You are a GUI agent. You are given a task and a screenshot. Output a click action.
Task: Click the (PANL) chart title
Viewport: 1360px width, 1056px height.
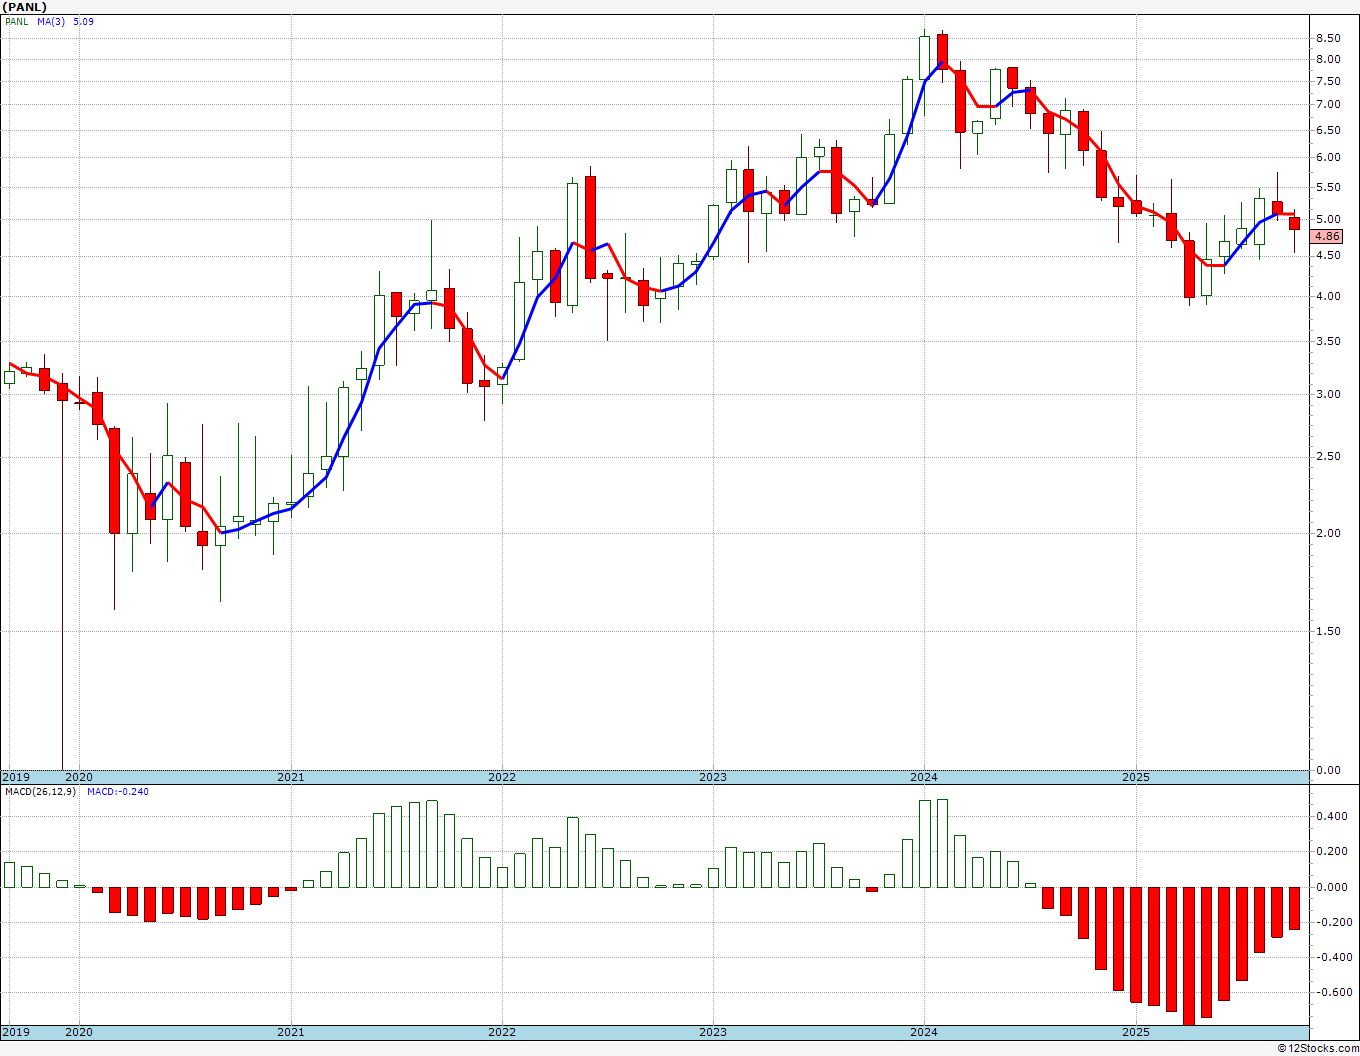pyautogui.click(x=25, y=7)
